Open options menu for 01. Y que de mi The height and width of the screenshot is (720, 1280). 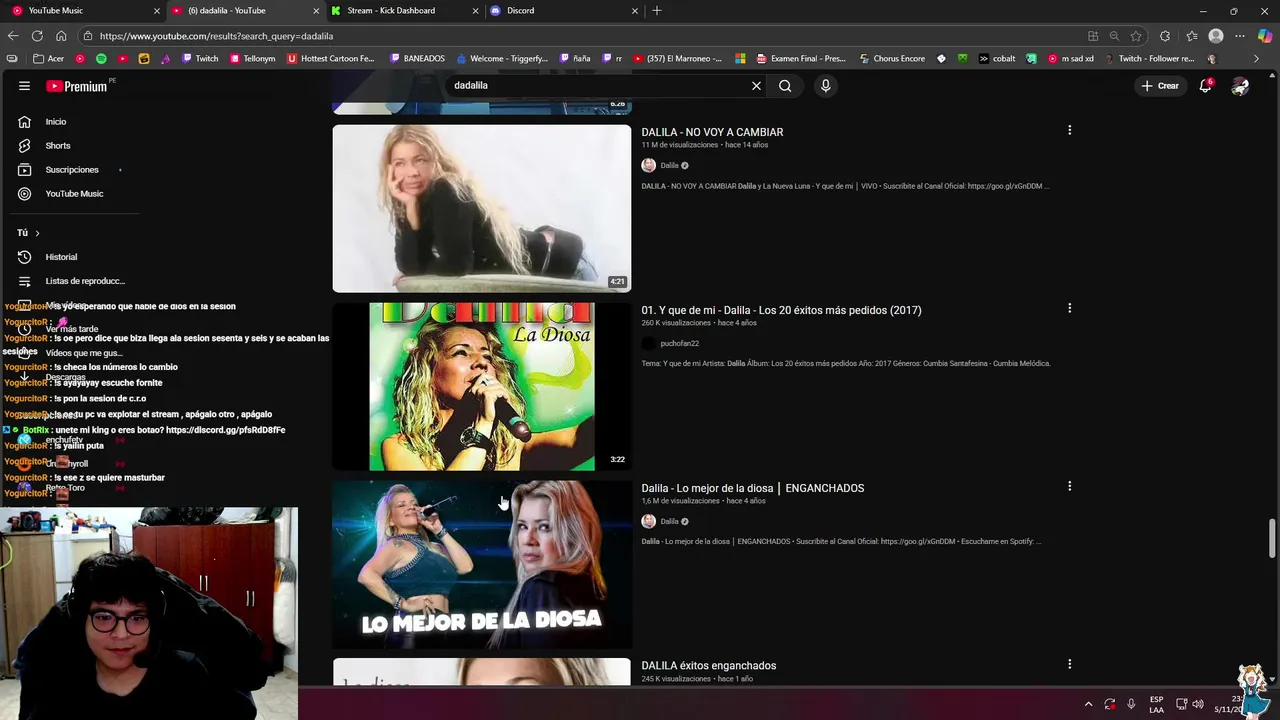point(1069,308)
